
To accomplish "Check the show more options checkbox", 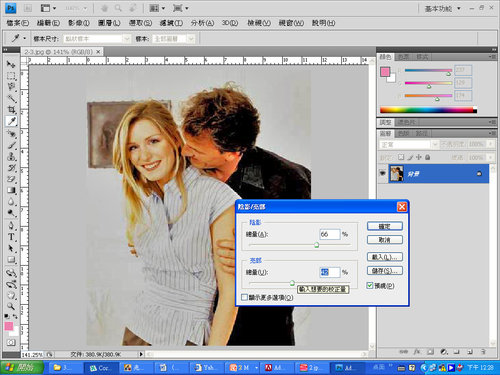I will [x=244, y=297].
